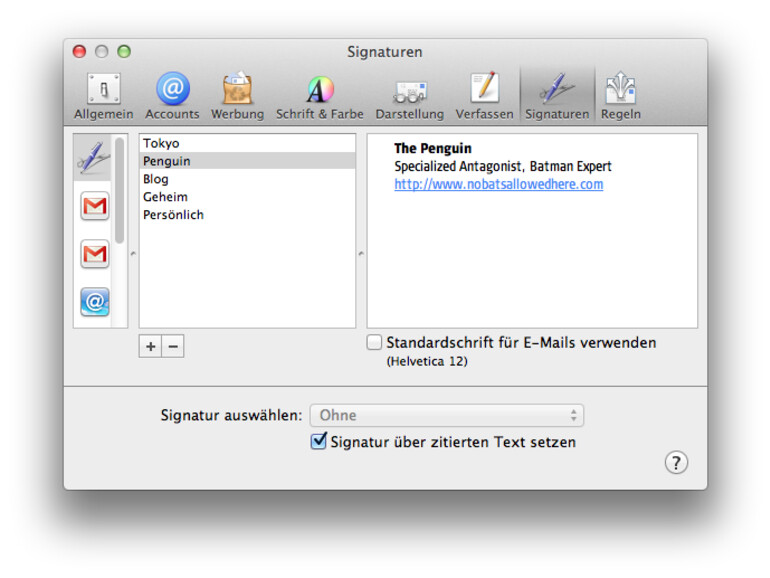The width and height of the screenshot is (770, 578).
Task: Remove selected signature with minus button
Action: (173, 346)
